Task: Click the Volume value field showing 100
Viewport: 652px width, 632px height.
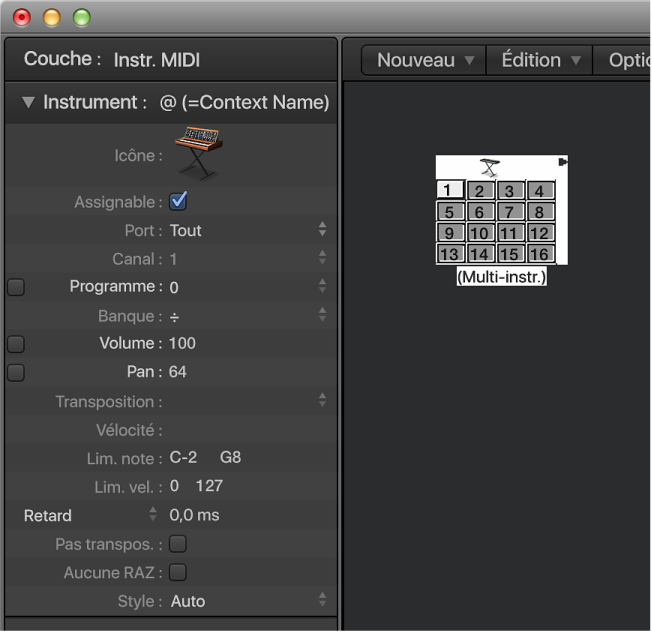Action: tap(183, 343)
